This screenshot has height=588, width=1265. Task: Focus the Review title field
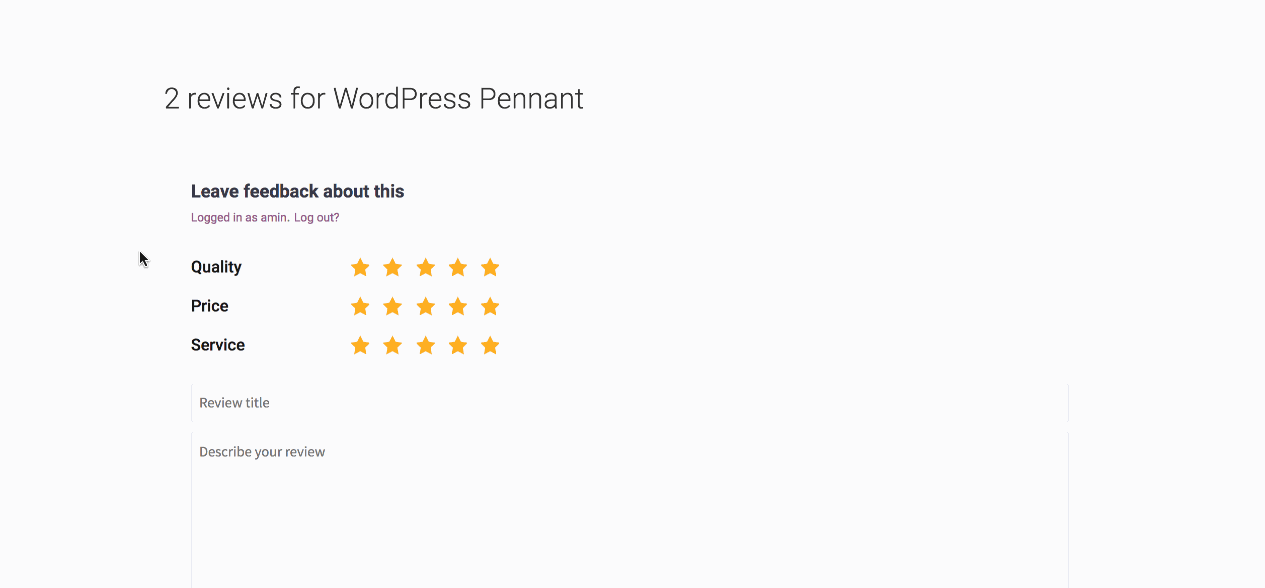coord(630,403)
